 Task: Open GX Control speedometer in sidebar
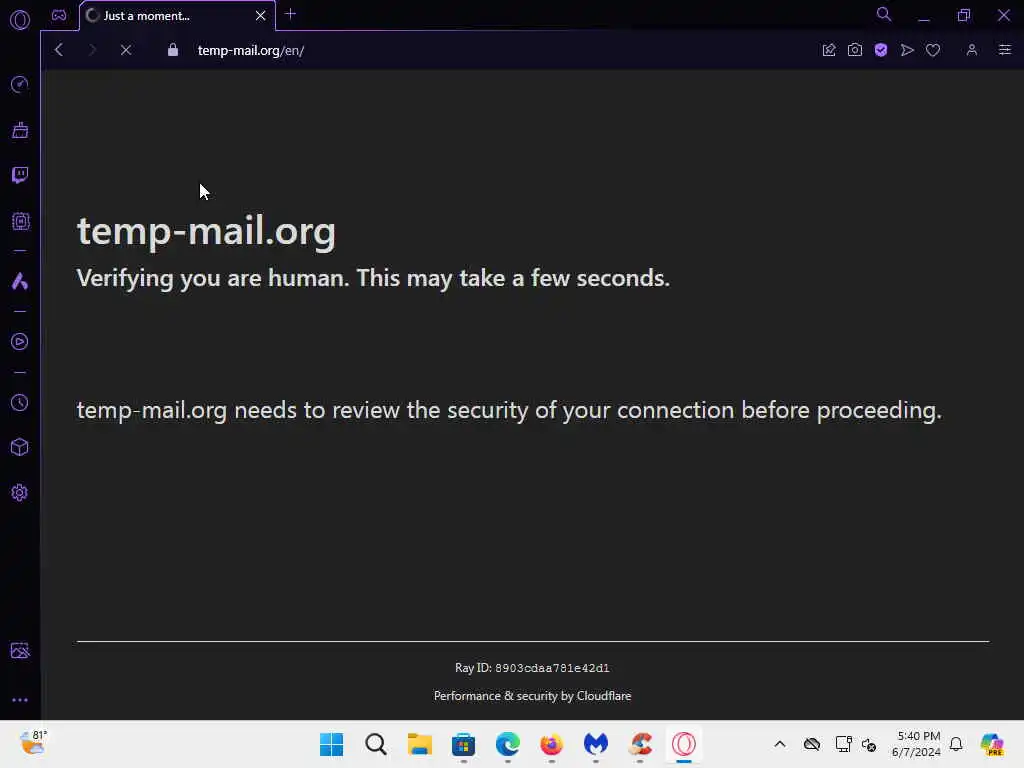point(20,84)
